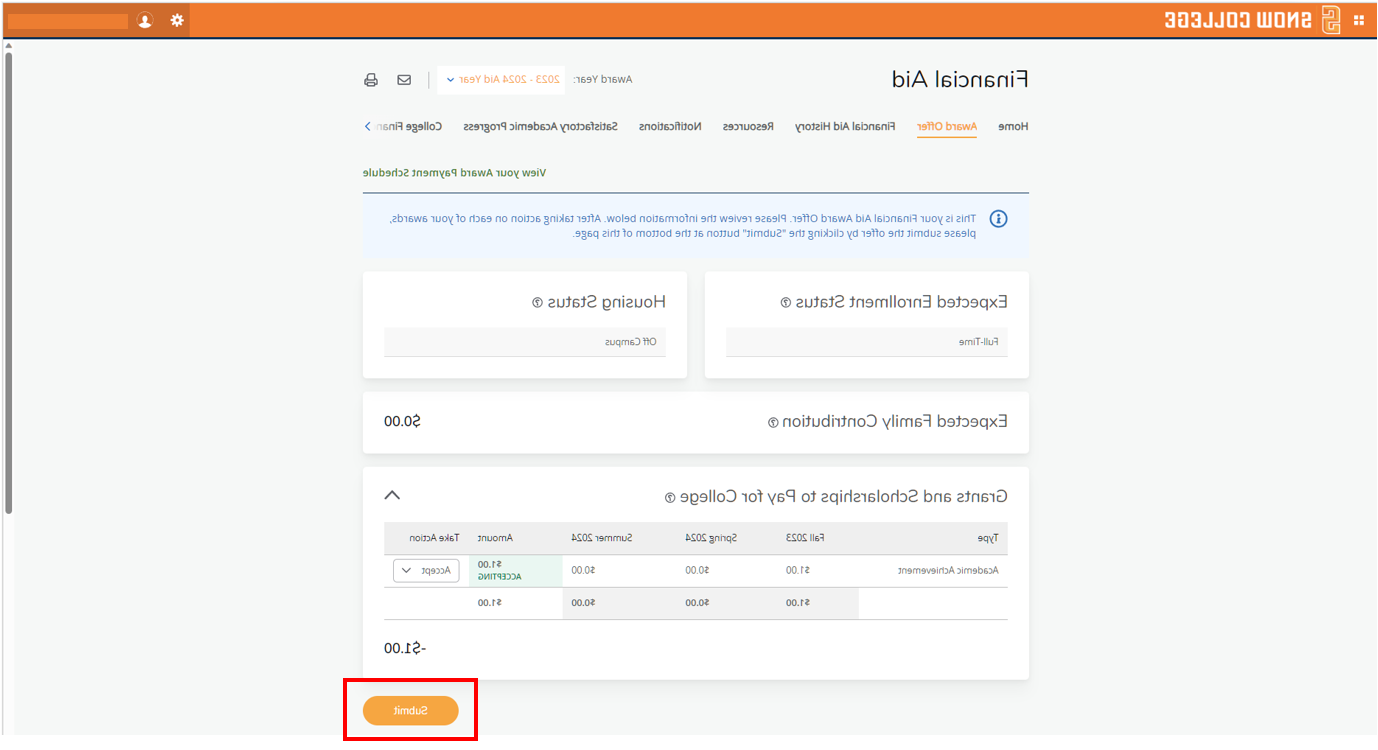The width and height of the screenshot is (1378, 750).
Task: Click Academic Achievement's Summer 2024 amount cell
Action: click(x=583, y=571)
